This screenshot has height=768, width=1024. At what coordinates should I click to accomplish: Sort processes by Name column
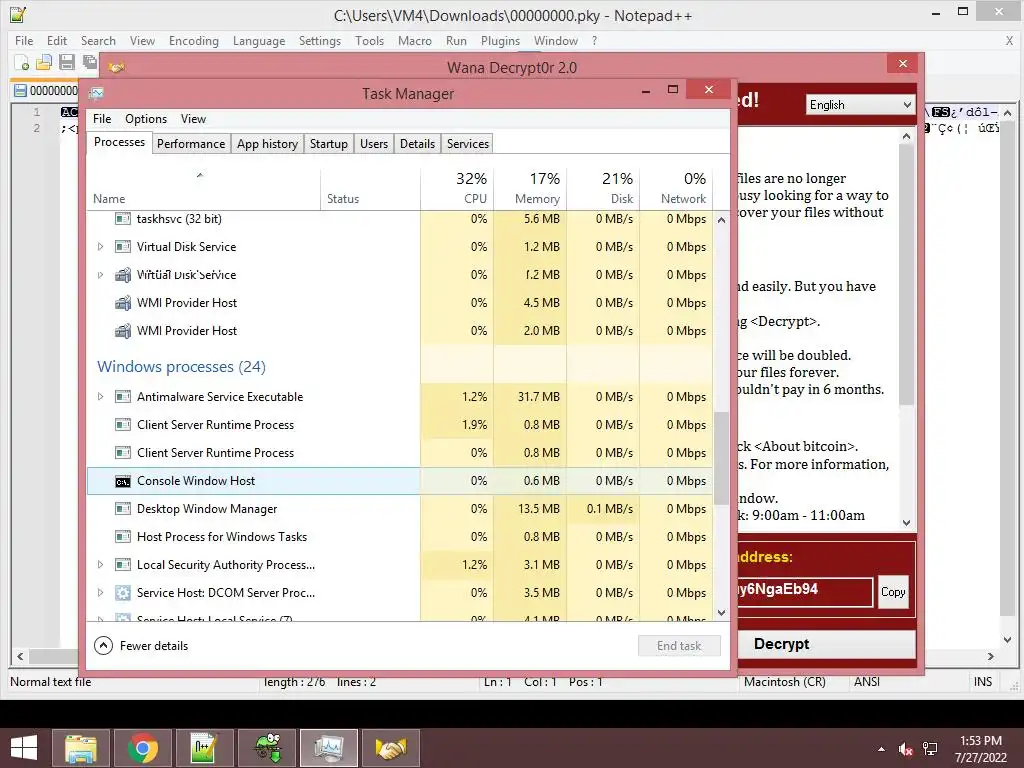click(x=203, y=189)
